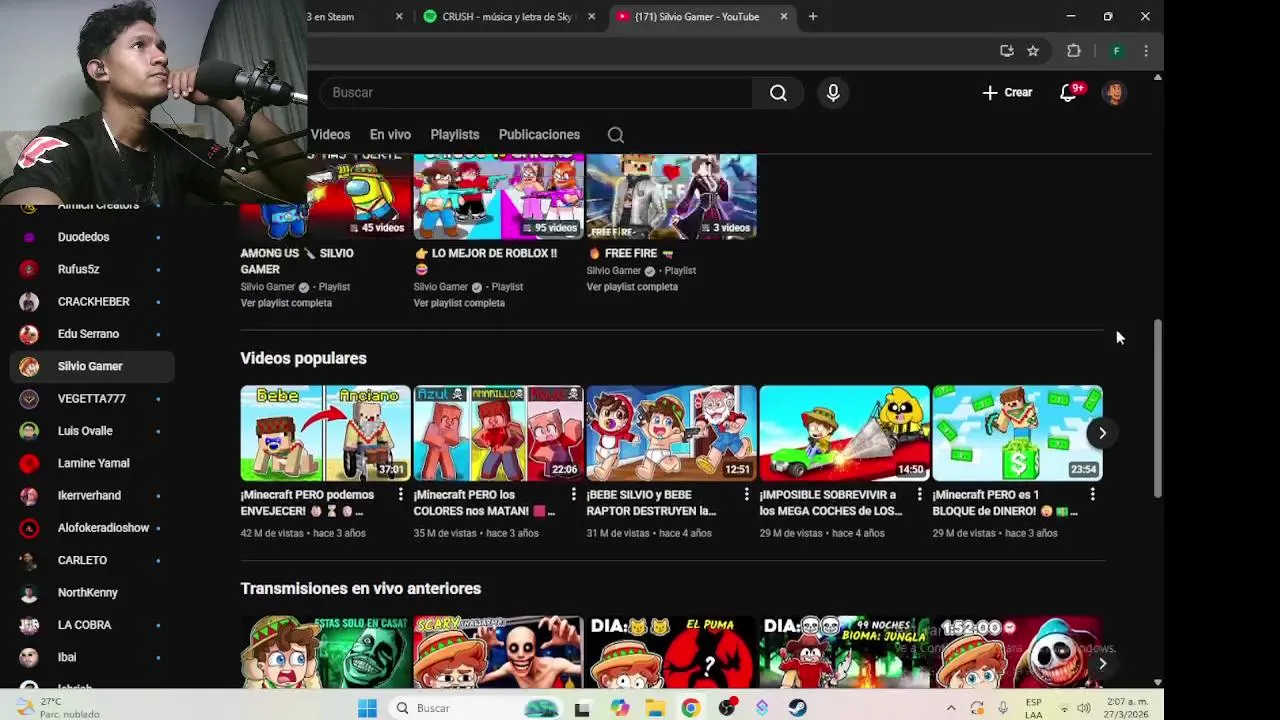Open options menu for ENVEJECER video

(400, 495)
